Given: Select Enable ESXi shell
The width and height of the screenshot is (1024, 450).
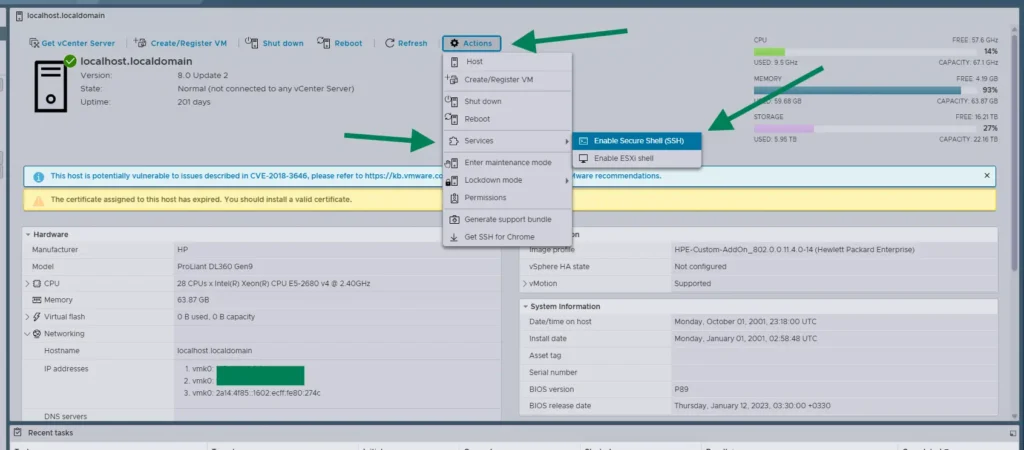Looking at the screenshot, I should [637, 158].
